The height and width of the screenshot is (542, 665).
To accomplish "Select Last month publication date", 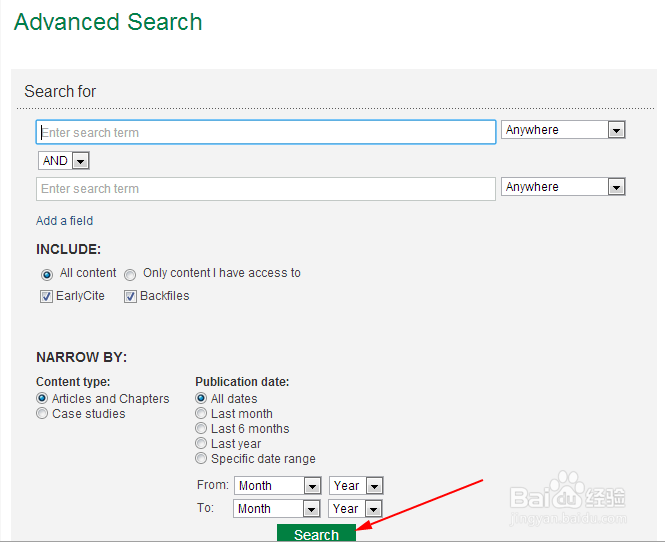I will (x=201, y=413).
